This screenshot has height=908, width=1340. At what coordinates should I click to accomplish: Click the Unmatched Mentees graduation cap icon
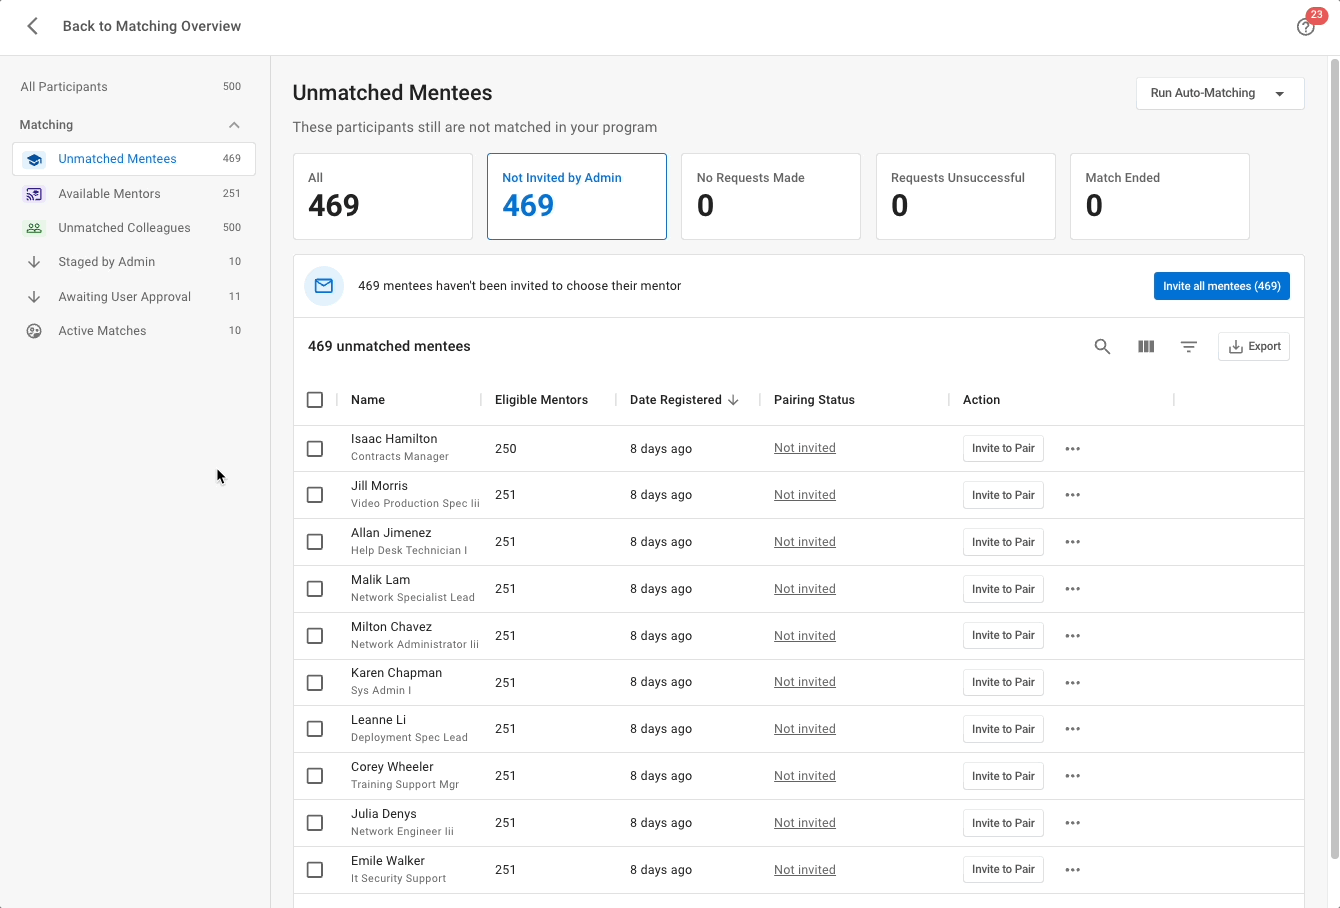34,159
